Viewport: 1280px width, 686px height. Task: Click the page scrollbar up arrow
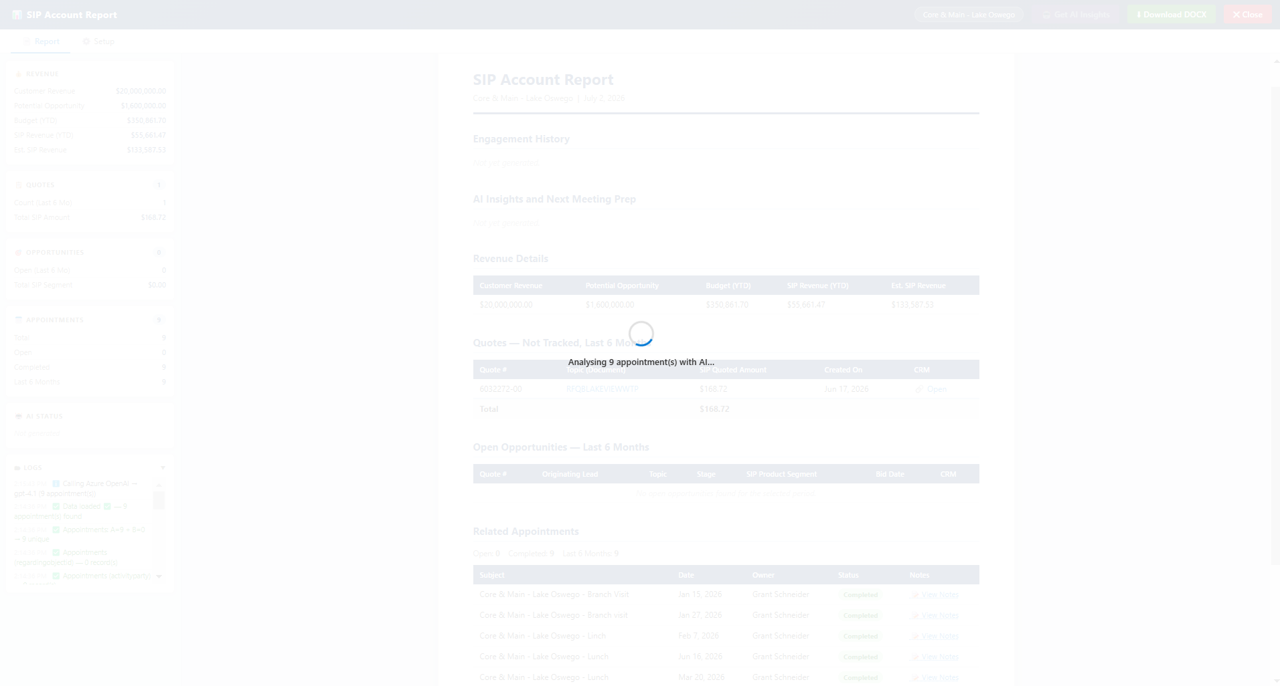click(x=1275, y=62)
